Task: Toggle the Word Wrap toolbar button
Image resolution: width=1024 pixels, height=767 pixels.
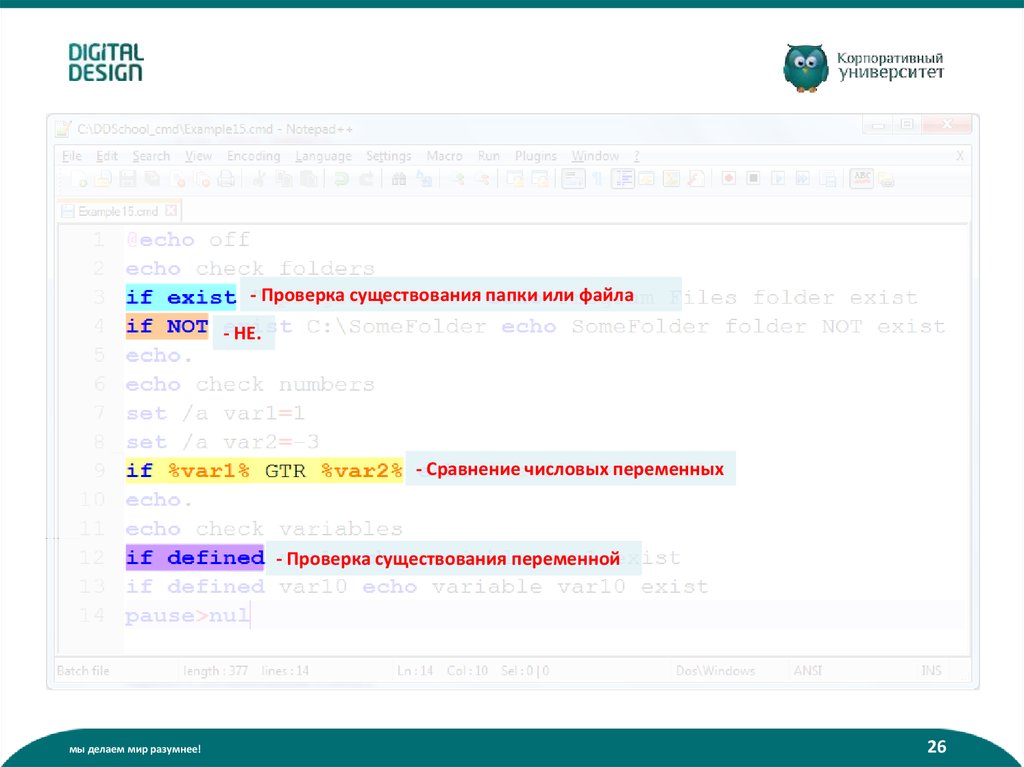Action: [x=573, y=179]
